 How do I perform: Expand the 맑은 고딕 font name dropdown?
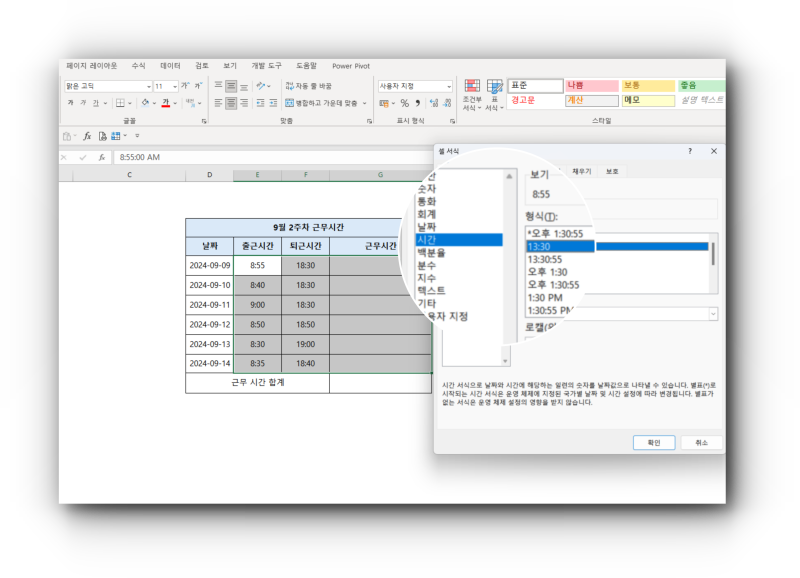click(148, 87)
